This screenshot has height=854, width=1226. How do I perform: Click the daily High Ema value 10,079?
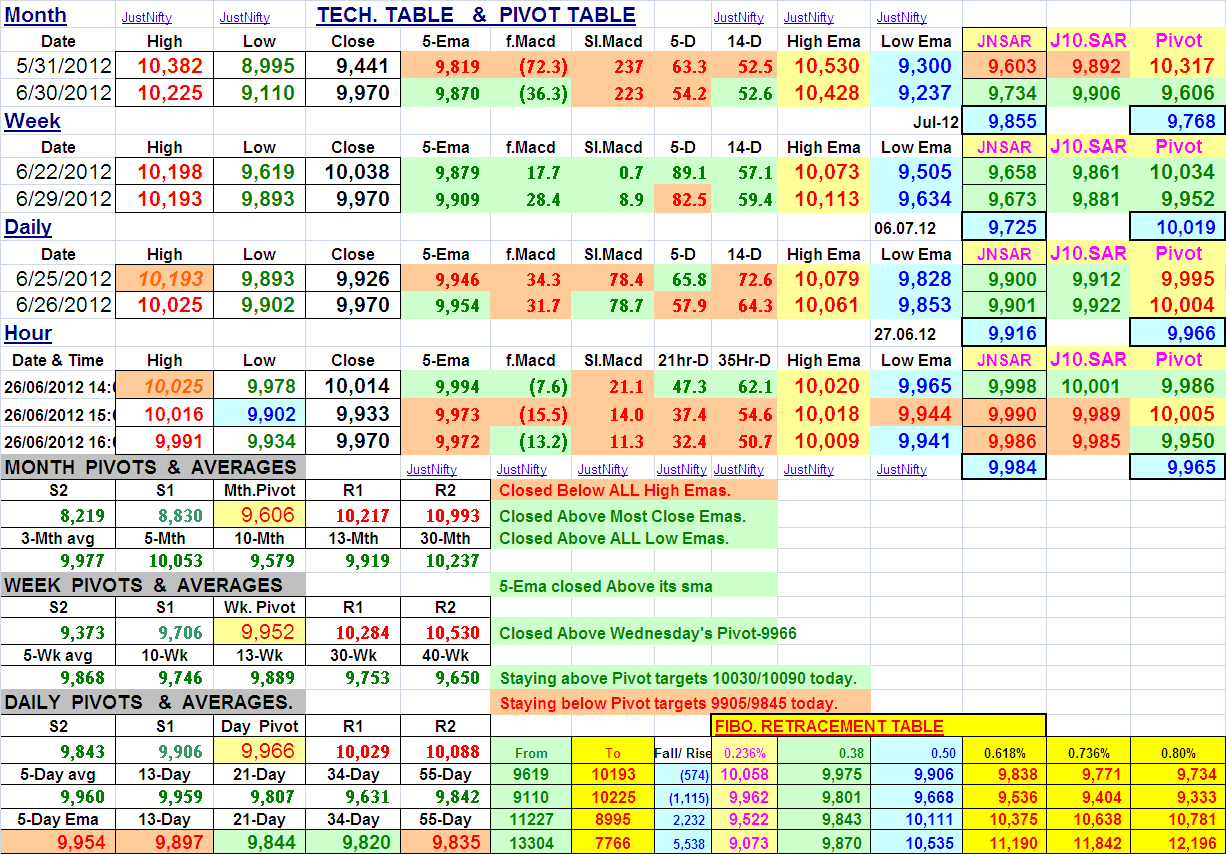[826, 278]
